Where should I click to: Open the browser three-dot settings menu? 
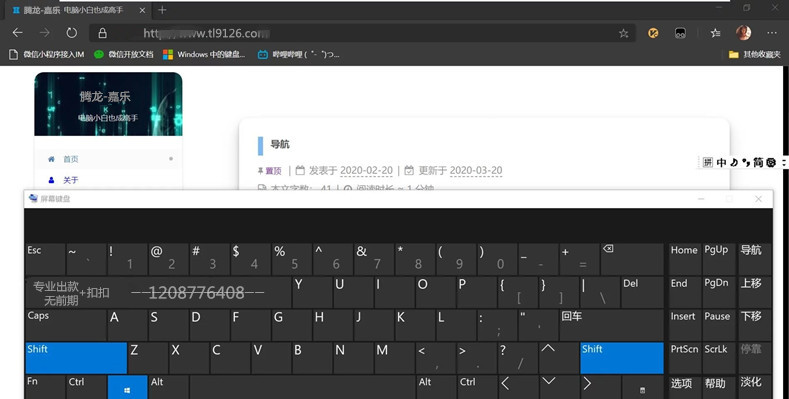pyautogui.click(x=772, y=33)
